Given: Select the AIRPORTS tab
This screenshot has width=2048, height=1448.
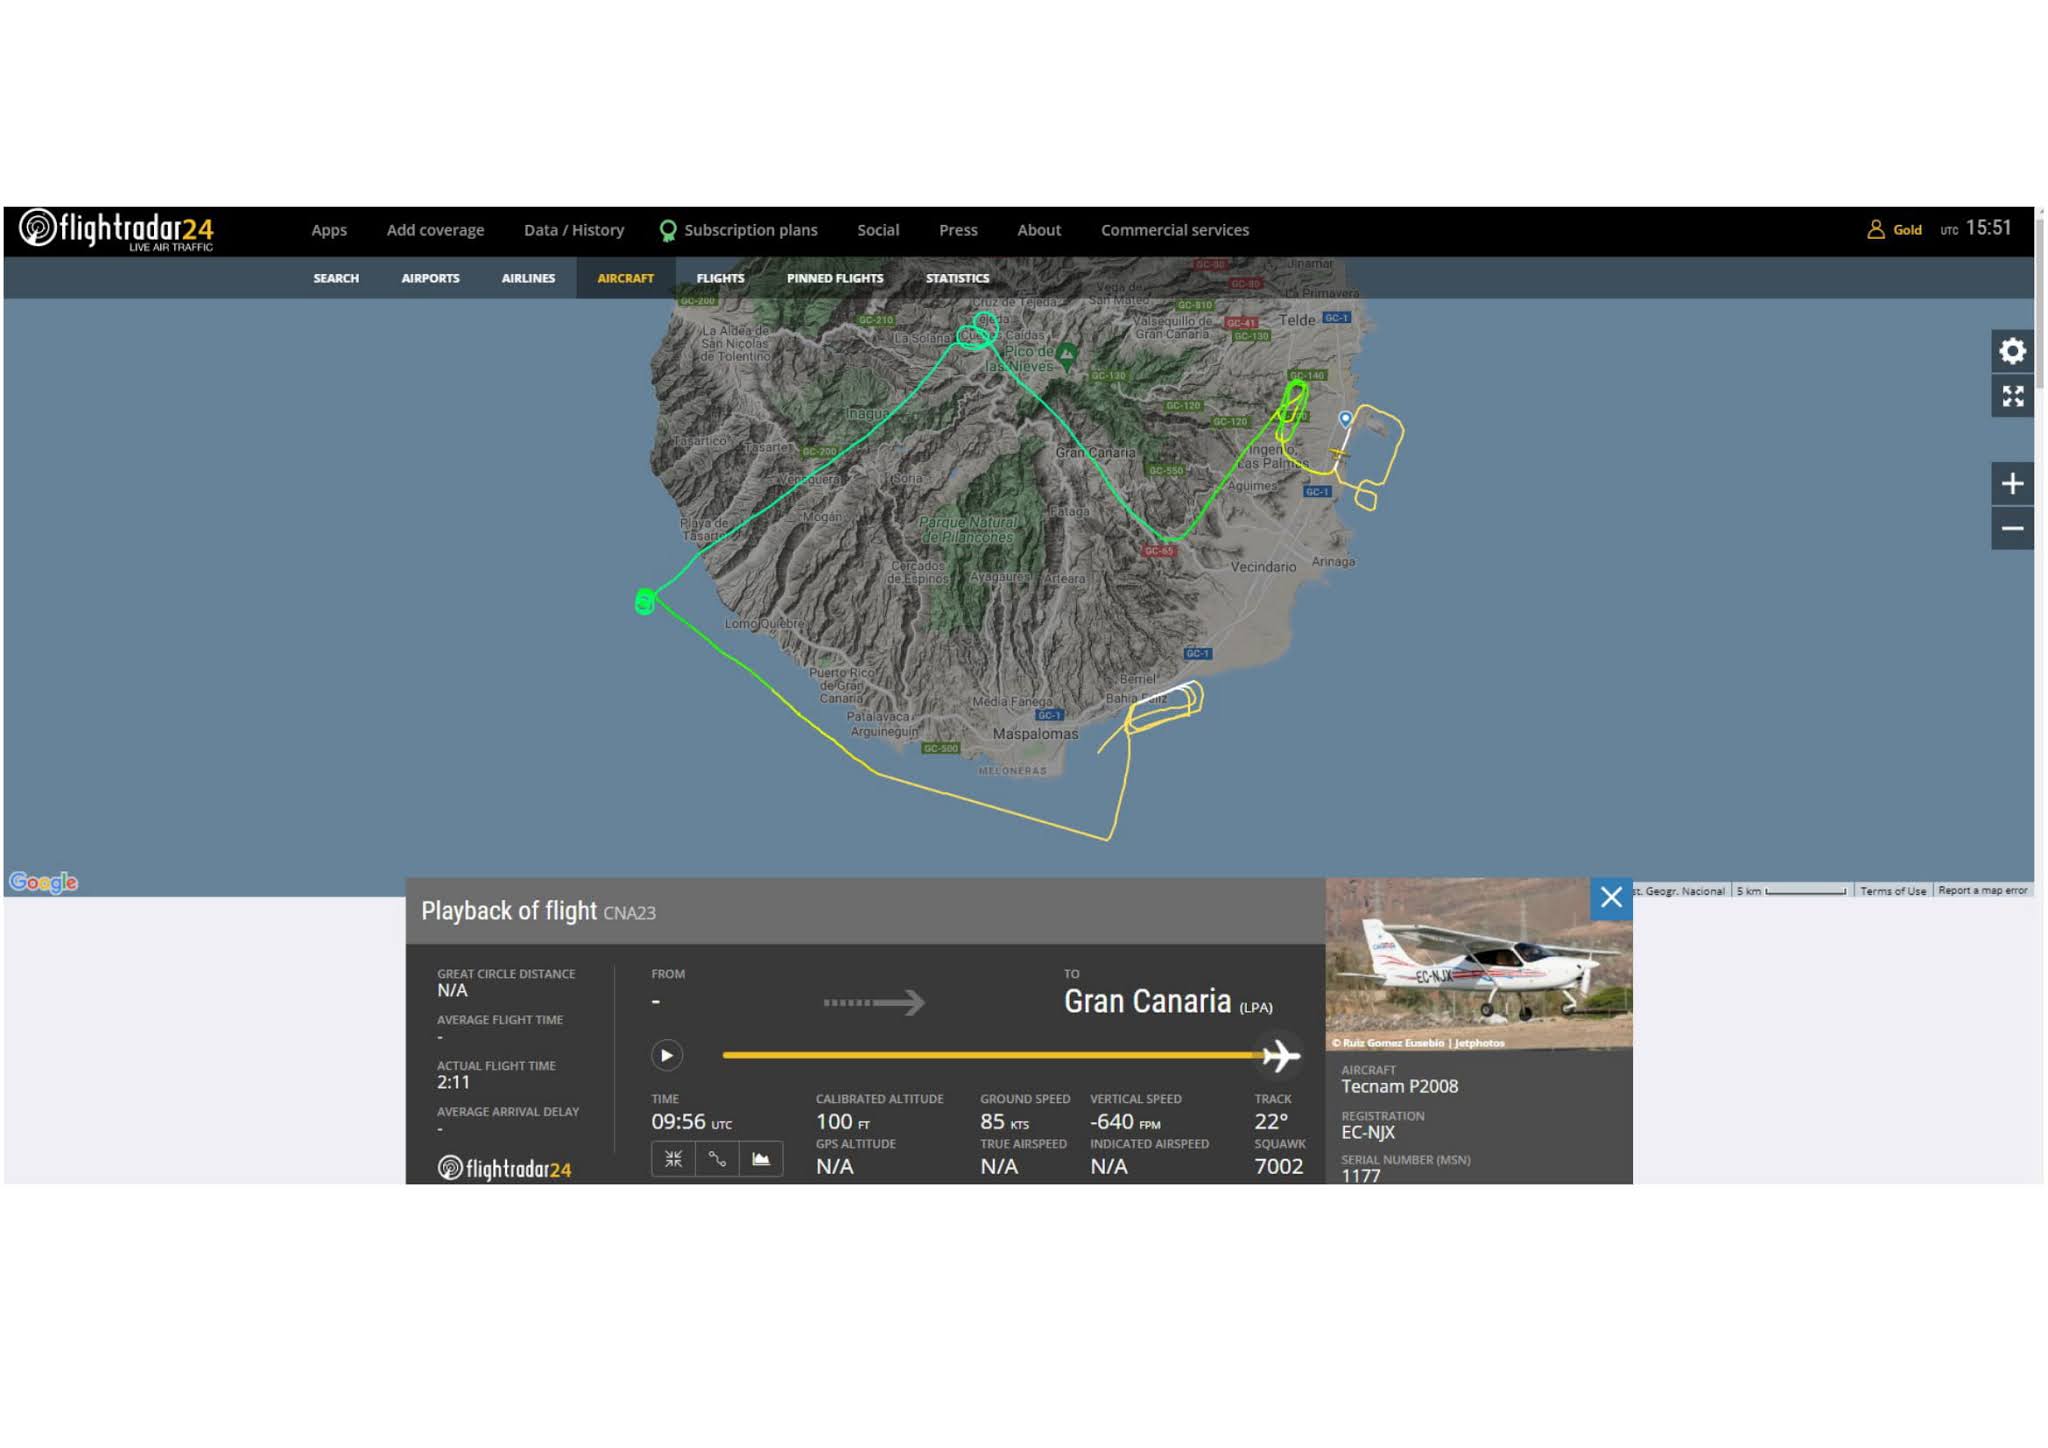Looking at the screenshot, I should click(x=430, y=278).
